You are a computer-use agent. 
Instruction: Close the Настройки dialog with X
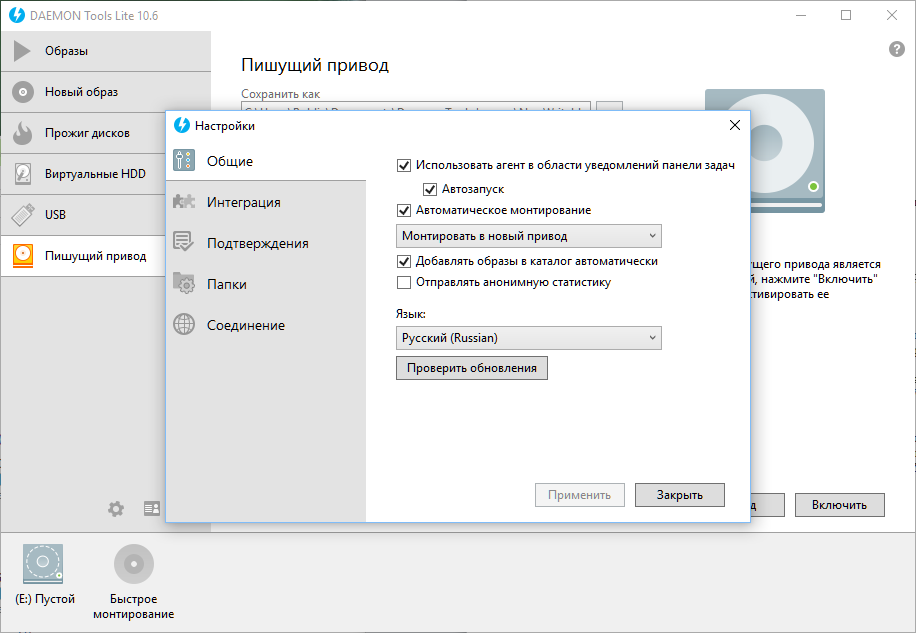click(735, 125)
